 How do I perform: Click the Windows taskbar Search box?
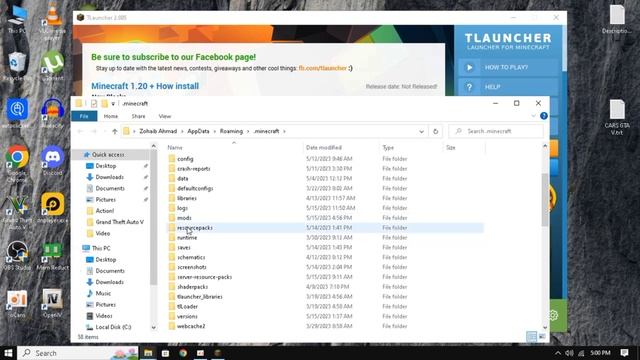[79, 353]
